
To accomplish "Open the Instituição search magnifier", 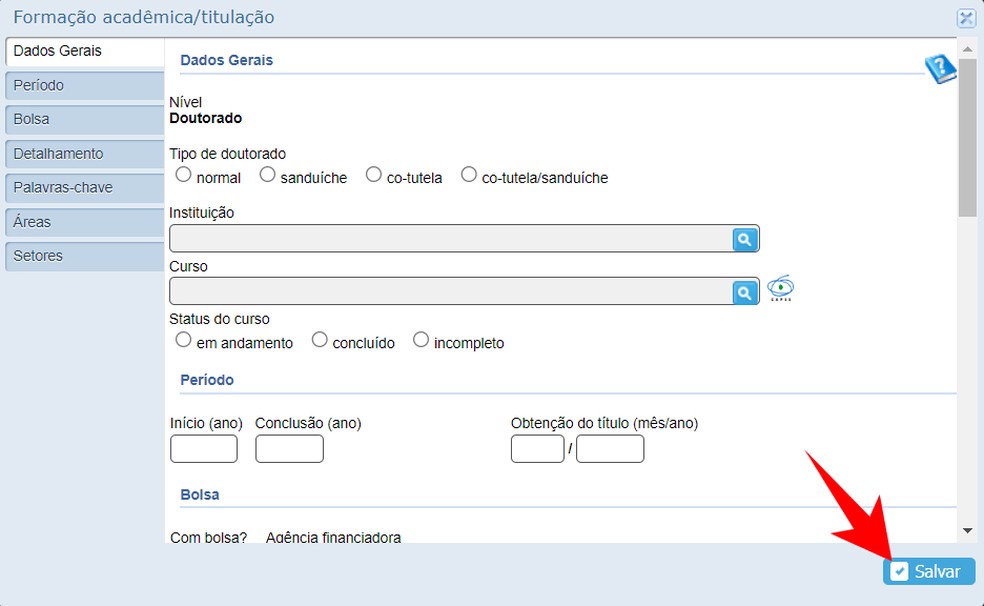I will 746,239.
